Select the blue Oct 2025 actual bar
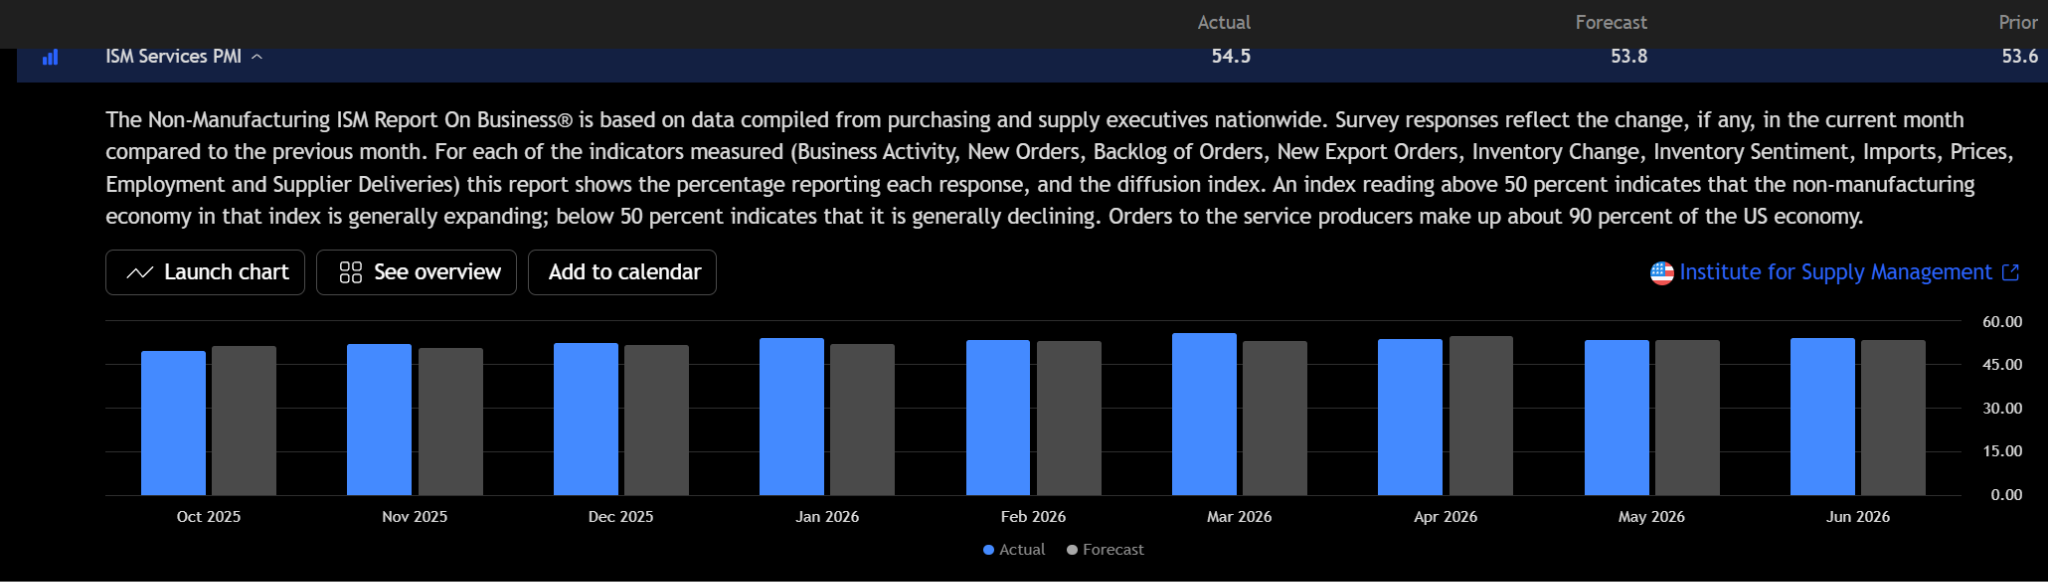Image resolution: width=2048 pixels, height=582 pixels. tap(173, 423)
